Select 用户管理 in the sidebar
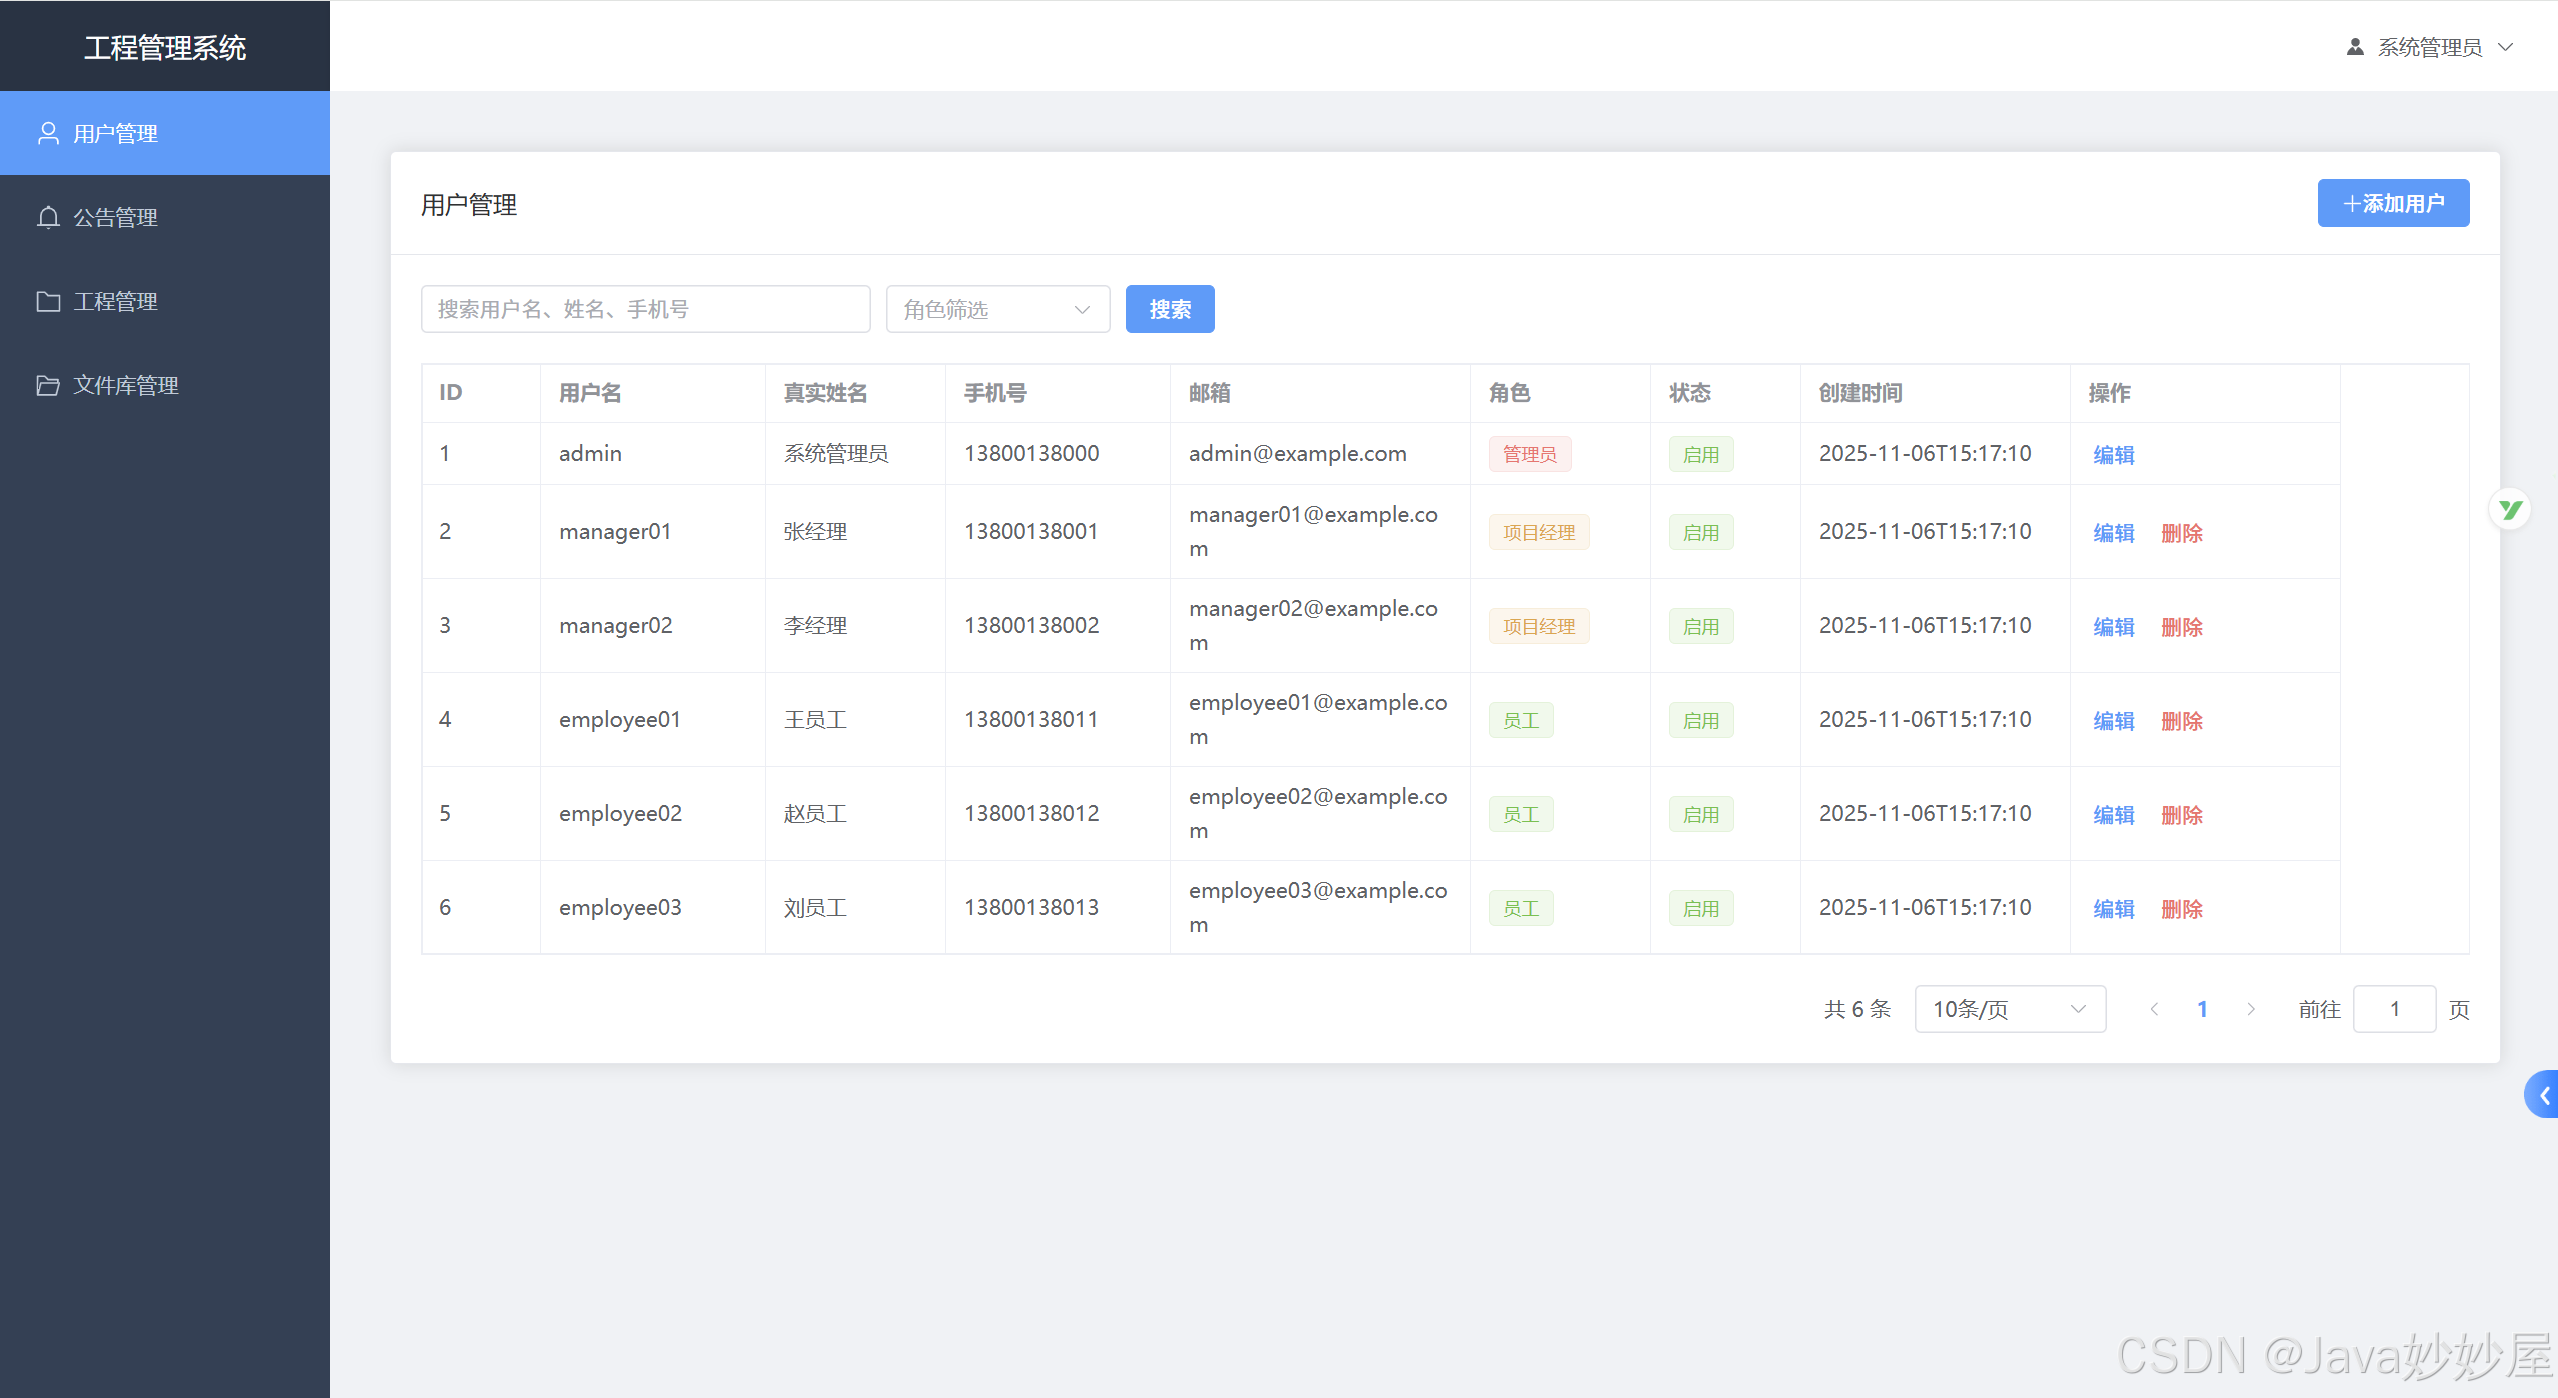2558x1398 pixels. [x=165, y=133]
